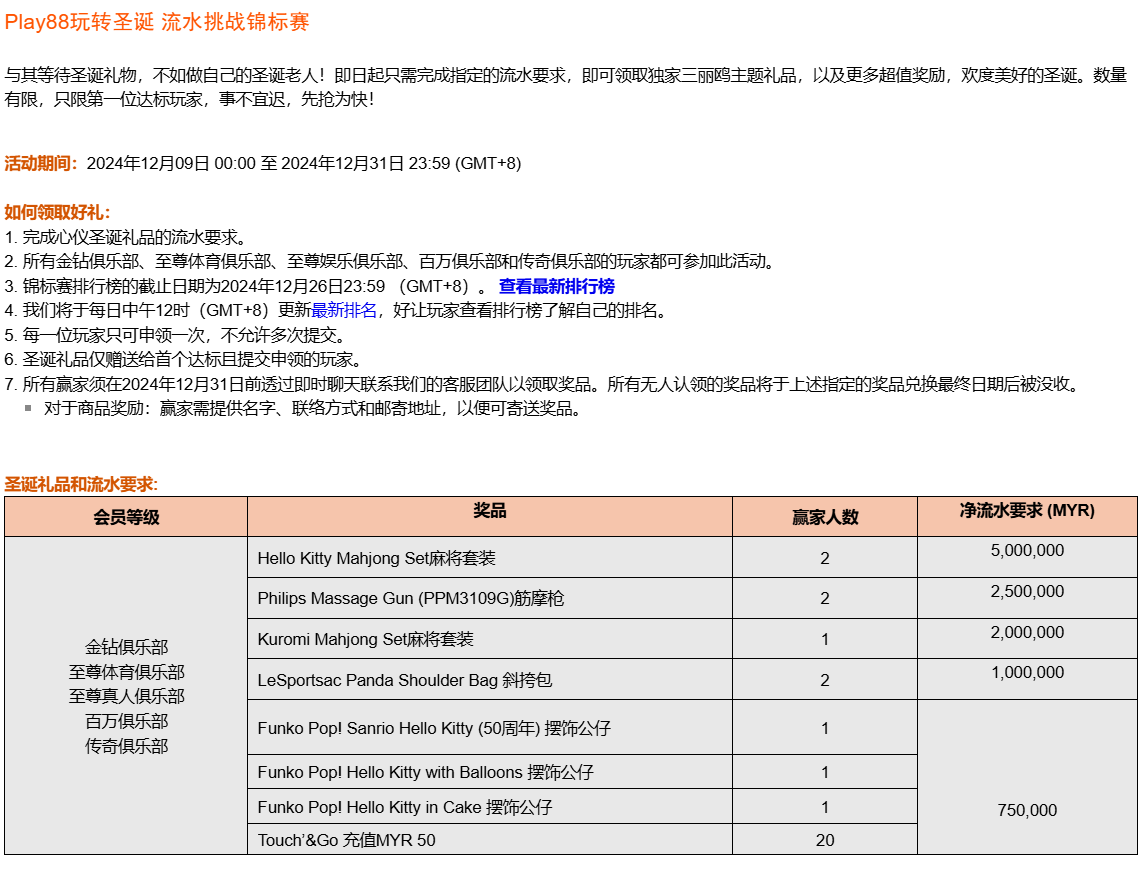Click the 如何领取好礼 heading
Image resolution: width=1148 pixels, height=870 pixels.
pos(57,212)
